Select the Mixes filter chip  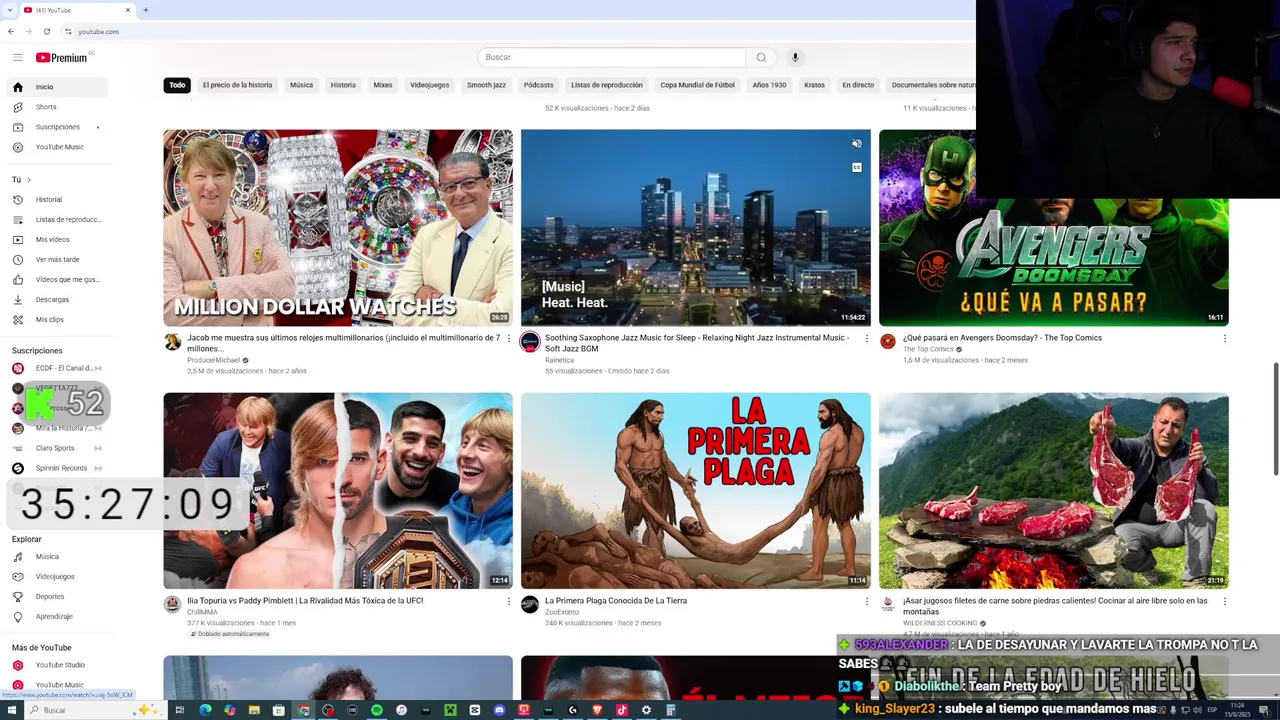pos(383,85)
